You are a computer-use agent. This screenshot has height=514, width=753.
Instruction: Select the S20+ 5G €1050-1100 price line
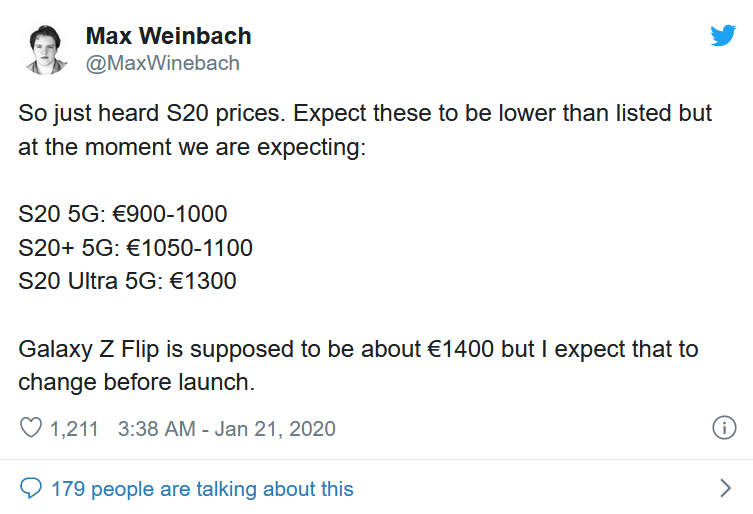[x=135, y=247]
